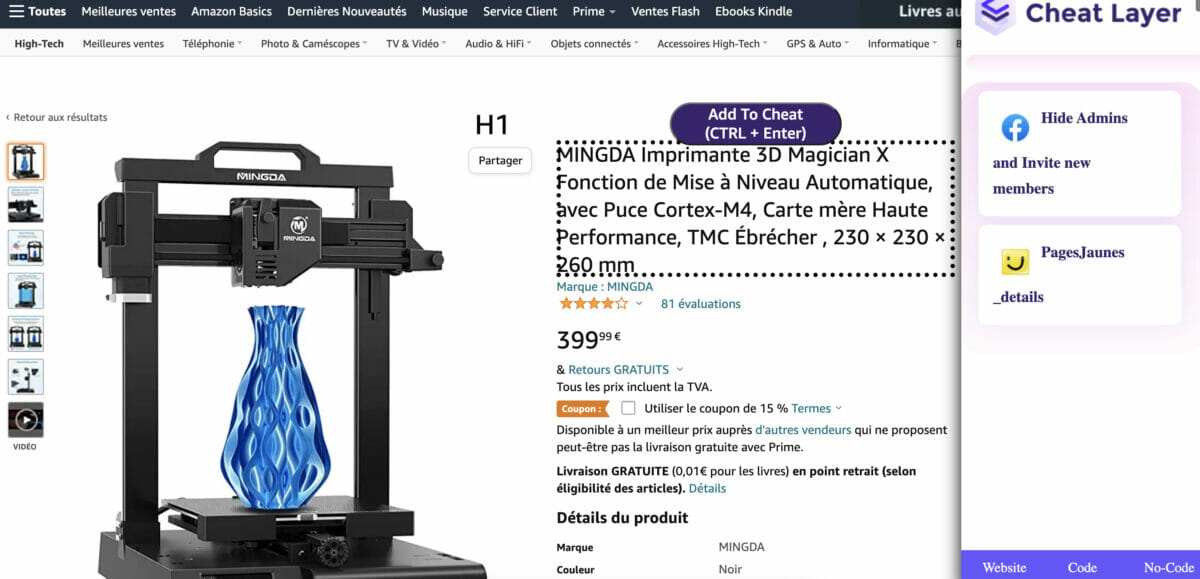Play the product video thumbnail
The height and width of the screenshot is (579, 1200).
(x=26, y=420)
